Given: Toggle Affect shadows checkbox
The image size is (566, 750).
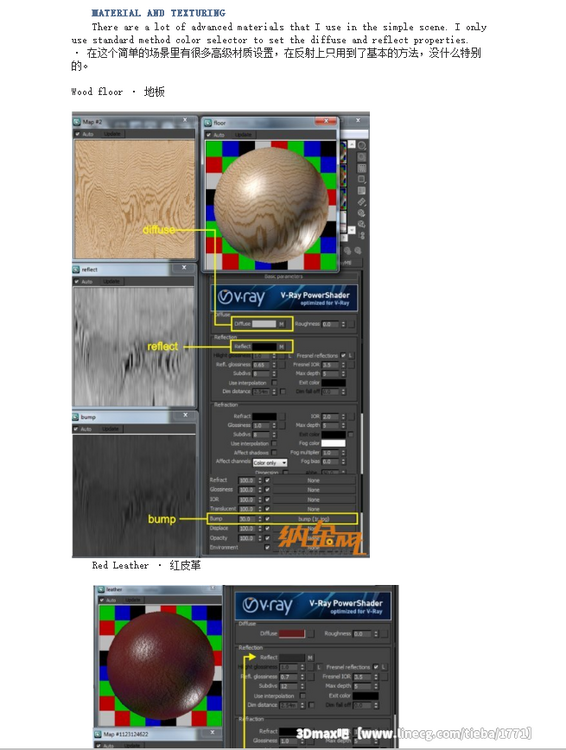Looking at the screenshot, I should 274,452.
